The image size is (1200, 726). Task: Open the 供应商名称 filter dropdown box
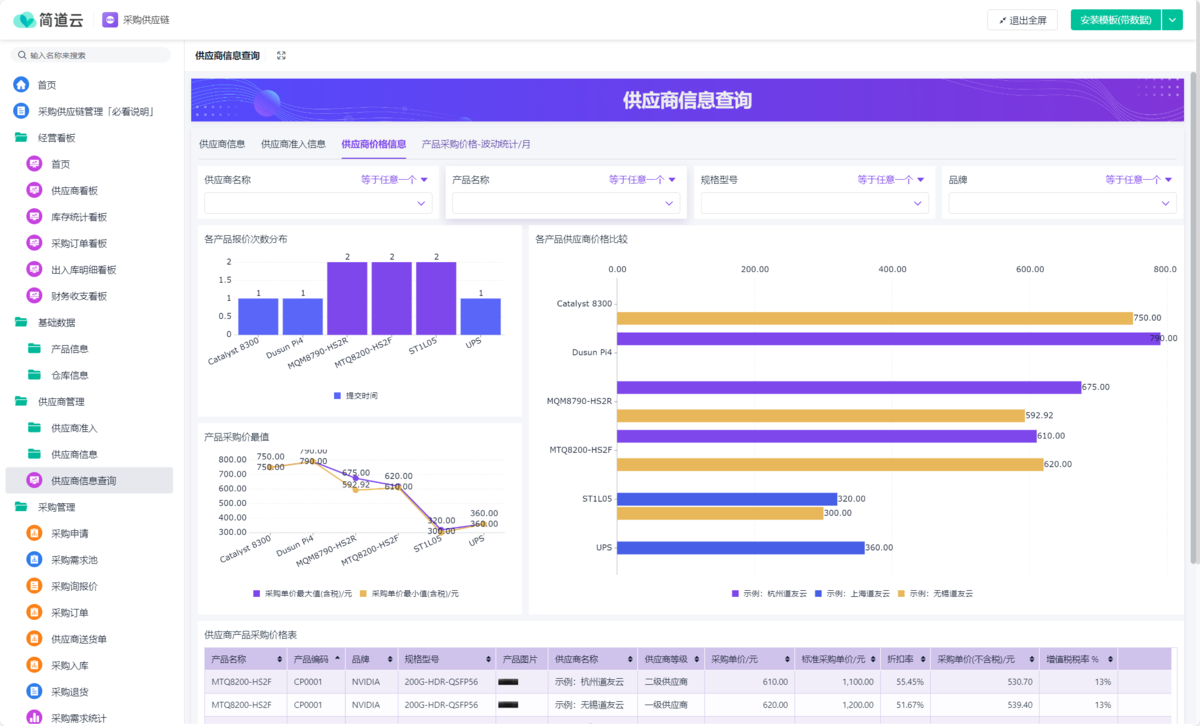tap(318, 203)
